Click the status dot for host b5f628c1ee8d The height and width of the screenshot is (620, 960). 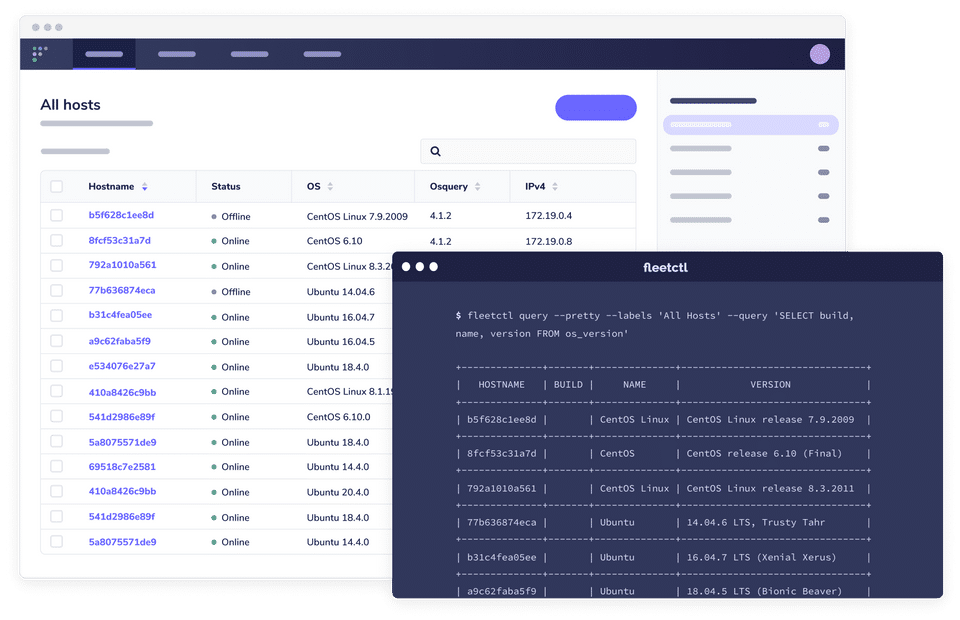[x=214, y=217]
